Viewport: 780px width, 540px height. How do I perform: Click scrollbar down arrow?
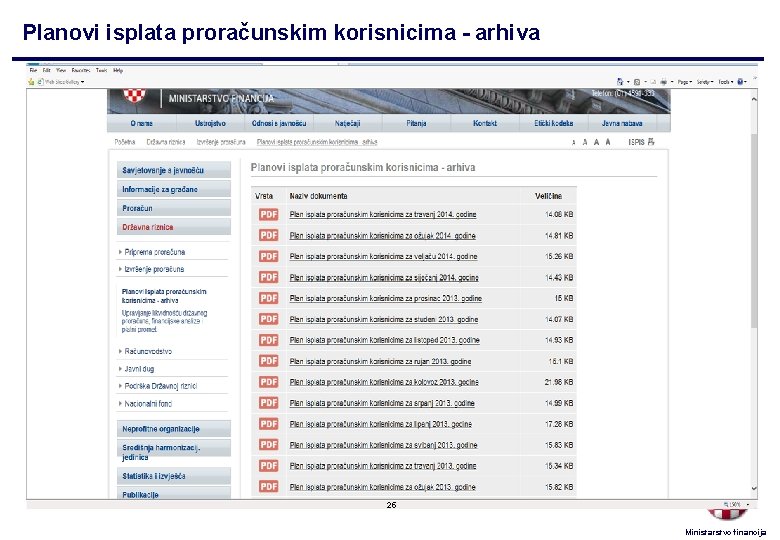[x=754, y=489]
